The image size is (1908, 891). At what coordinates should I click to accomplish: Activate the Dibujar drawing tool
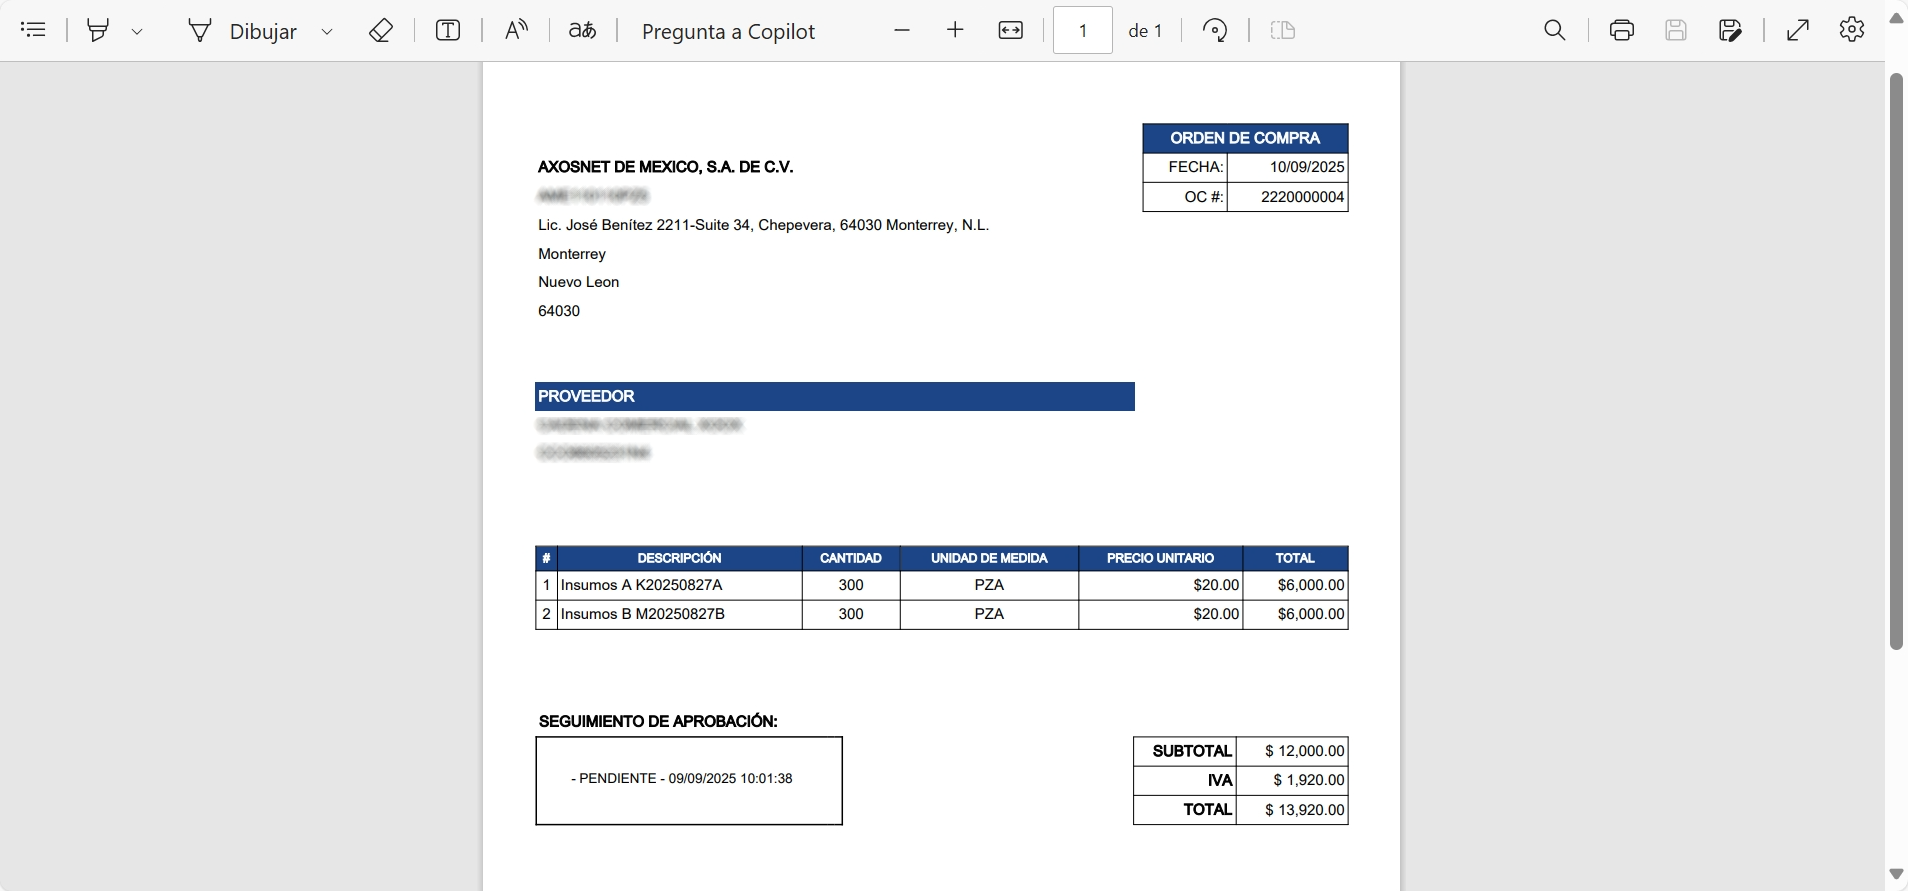pos(243,31)
